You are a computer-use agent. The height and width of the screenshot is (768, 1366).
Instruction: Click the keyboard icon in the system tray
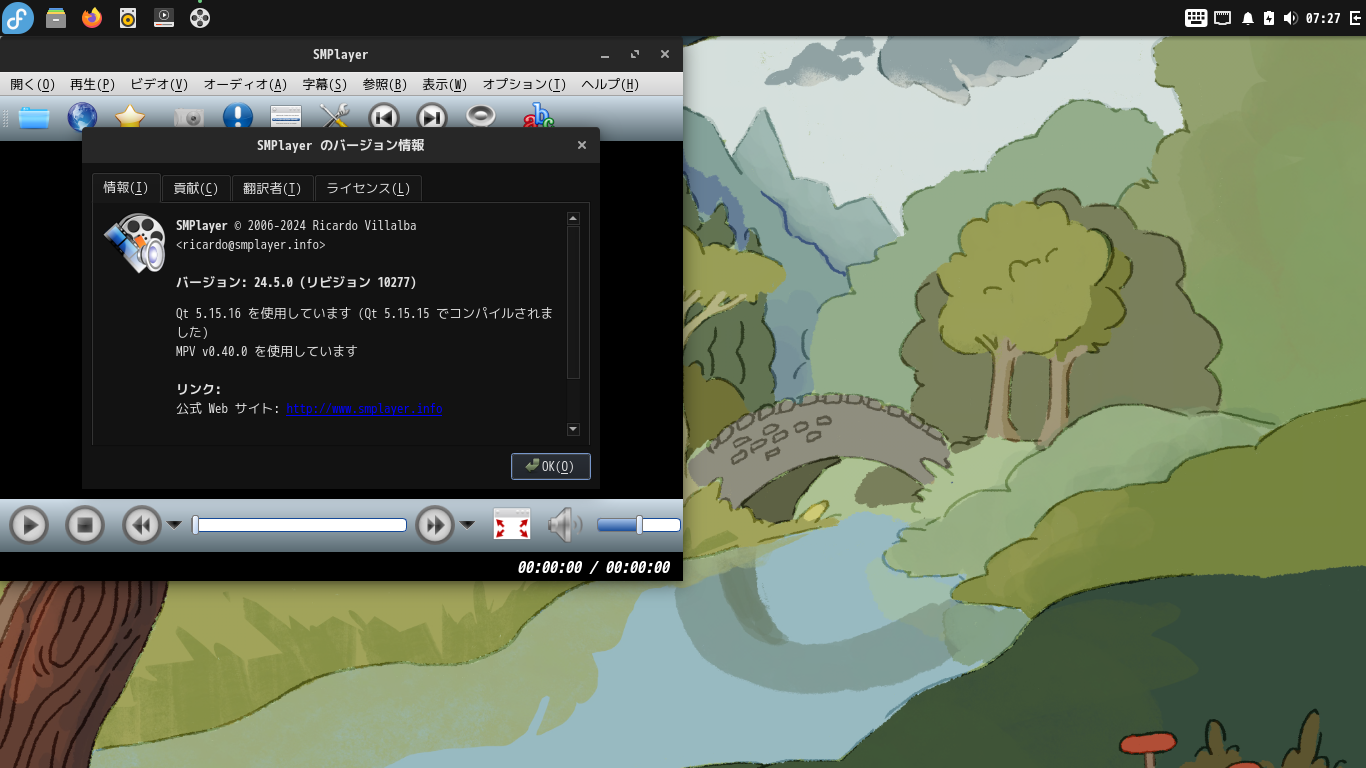pyautogui.click(x=1196, y=18)
